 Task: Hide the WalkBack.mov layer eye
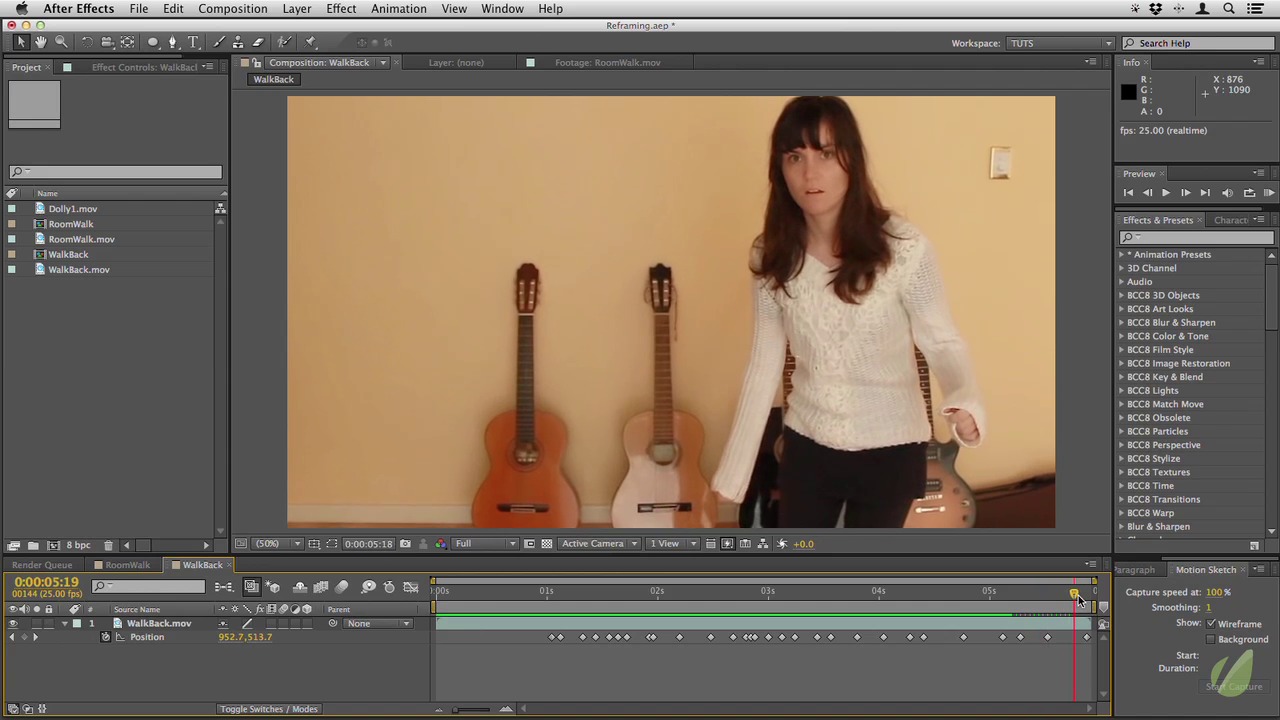click(13, 623)
